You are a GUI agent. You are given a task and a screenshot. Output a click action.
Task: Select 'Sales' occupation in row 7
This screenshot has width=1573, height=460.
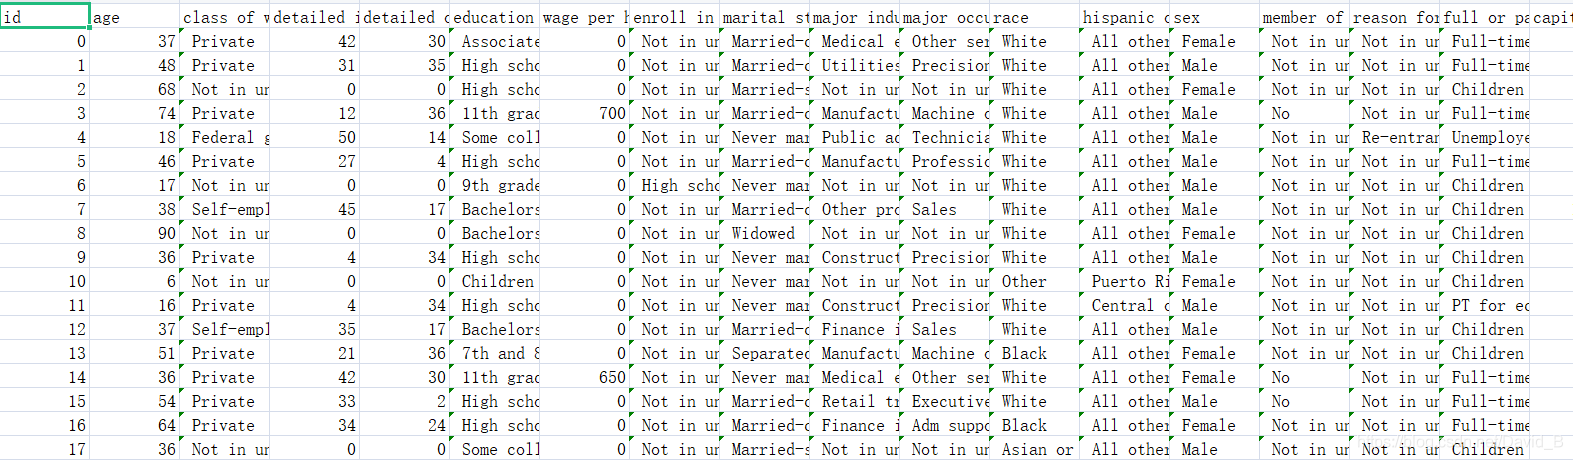coord(945,209)
